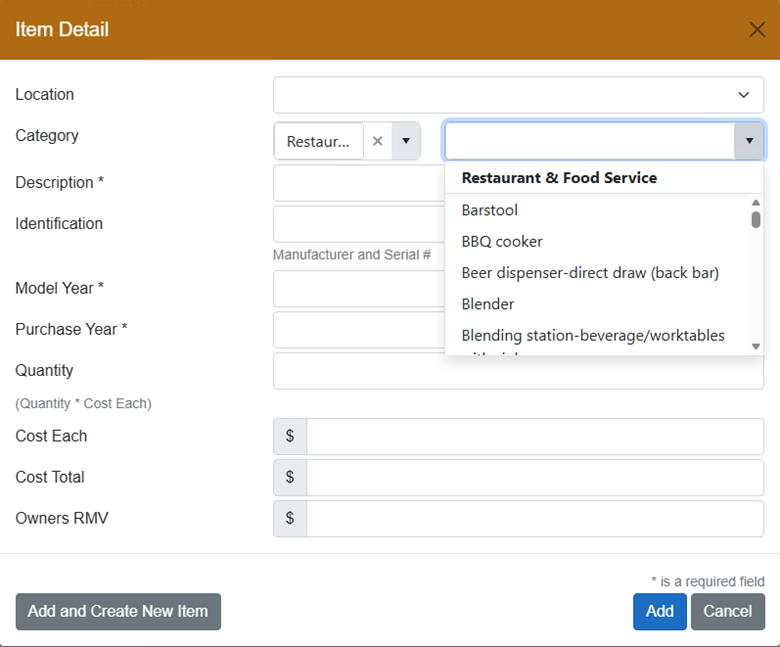780x647 pixels.
Task: Choose Blending station-beverage/worktables item
Action: coord(593,335)
